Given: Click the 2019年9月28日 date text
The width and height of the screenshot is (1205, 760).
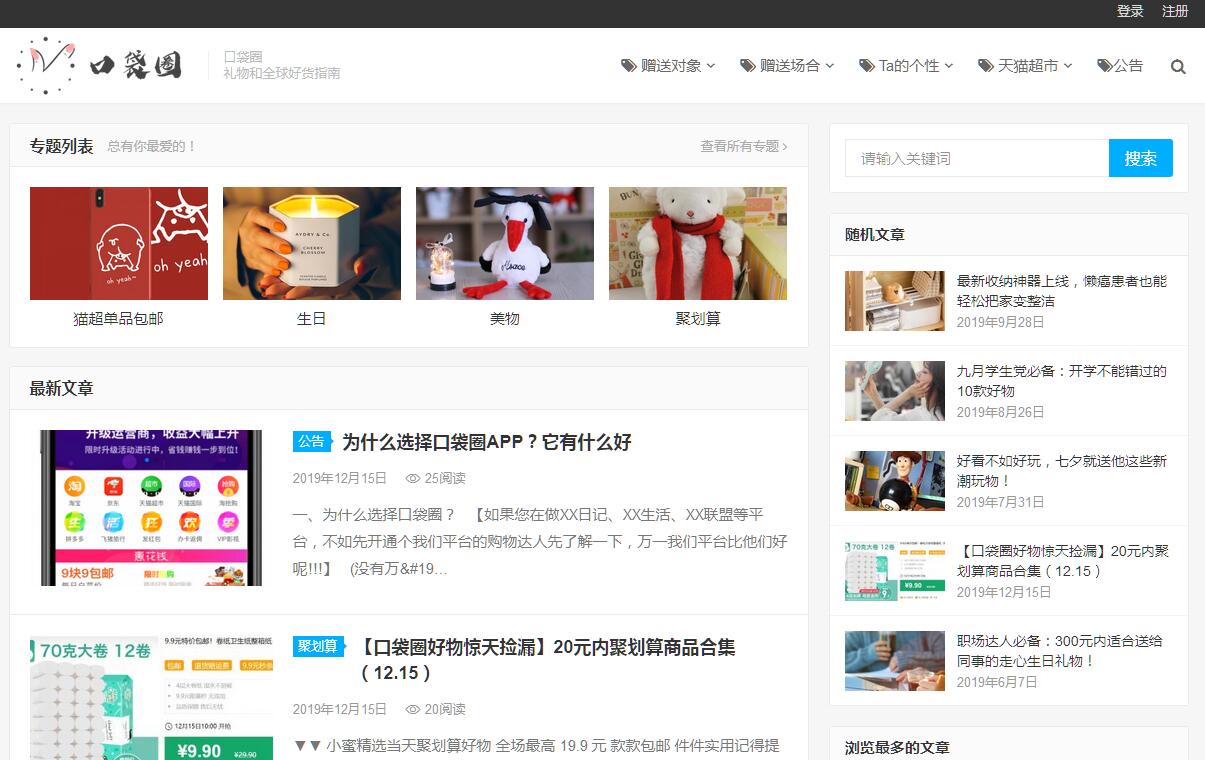Looking at the screenshot, I should click(1001, 322).
